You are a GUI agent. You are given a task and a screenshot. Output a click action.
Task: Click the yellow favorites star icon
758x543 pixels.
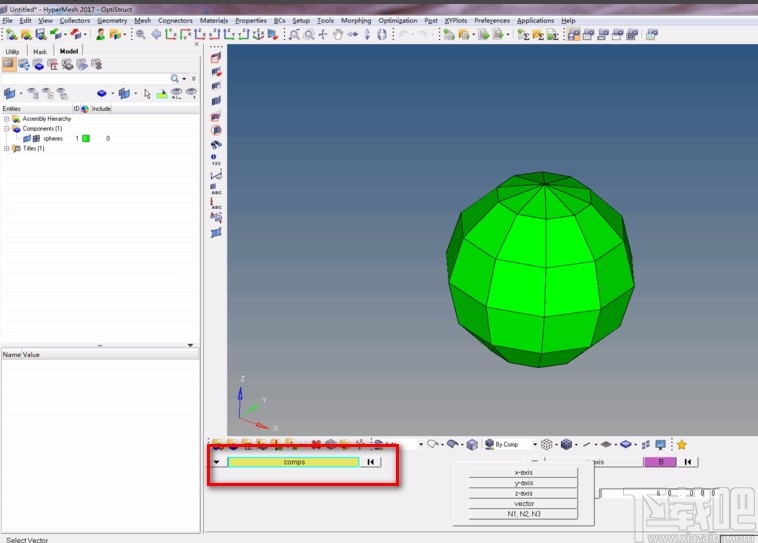[x=682, y=445]
